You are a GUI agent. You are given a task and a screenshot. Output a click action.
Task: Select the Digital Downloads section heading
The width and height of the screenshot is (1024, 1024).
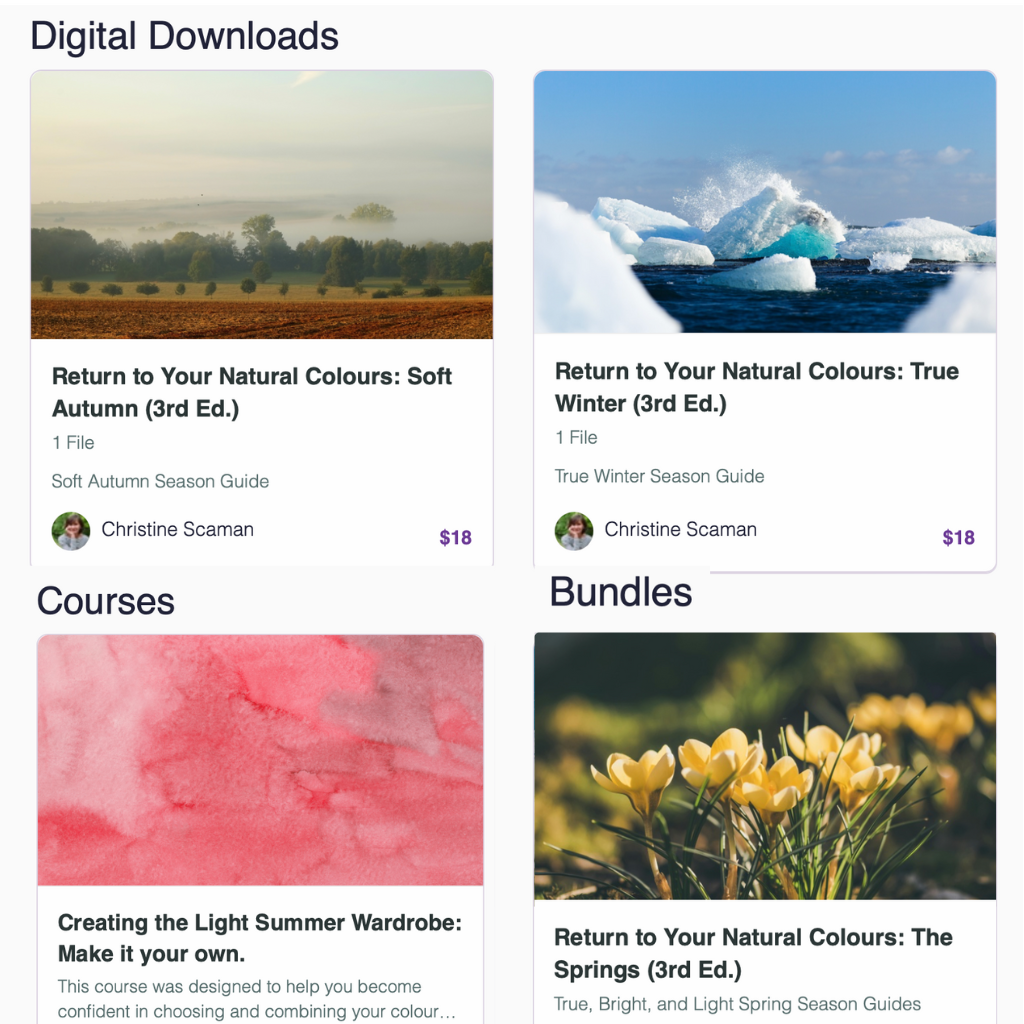point(184,36)
